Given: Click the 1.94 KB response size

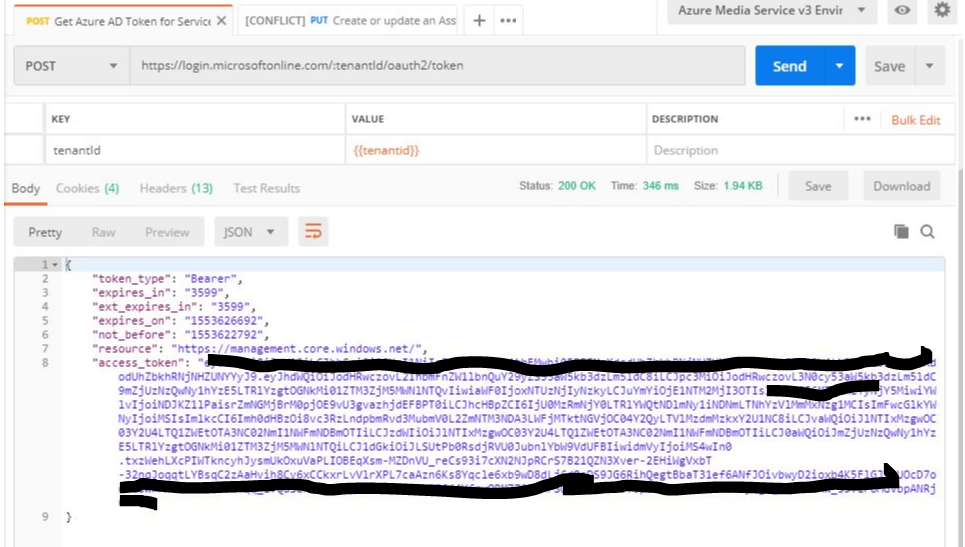Looking at the screenshot, I should 743,186.
